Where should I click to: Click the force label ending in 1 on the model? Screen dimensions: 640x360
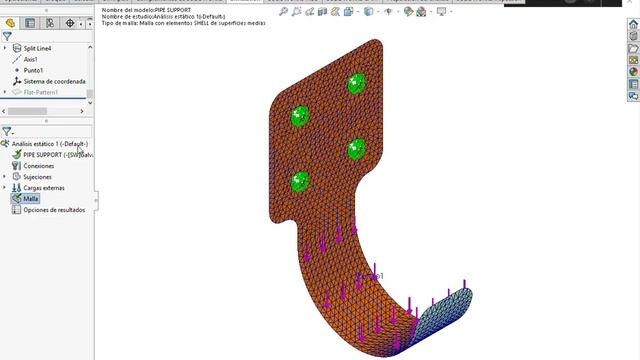click(371, 276)
